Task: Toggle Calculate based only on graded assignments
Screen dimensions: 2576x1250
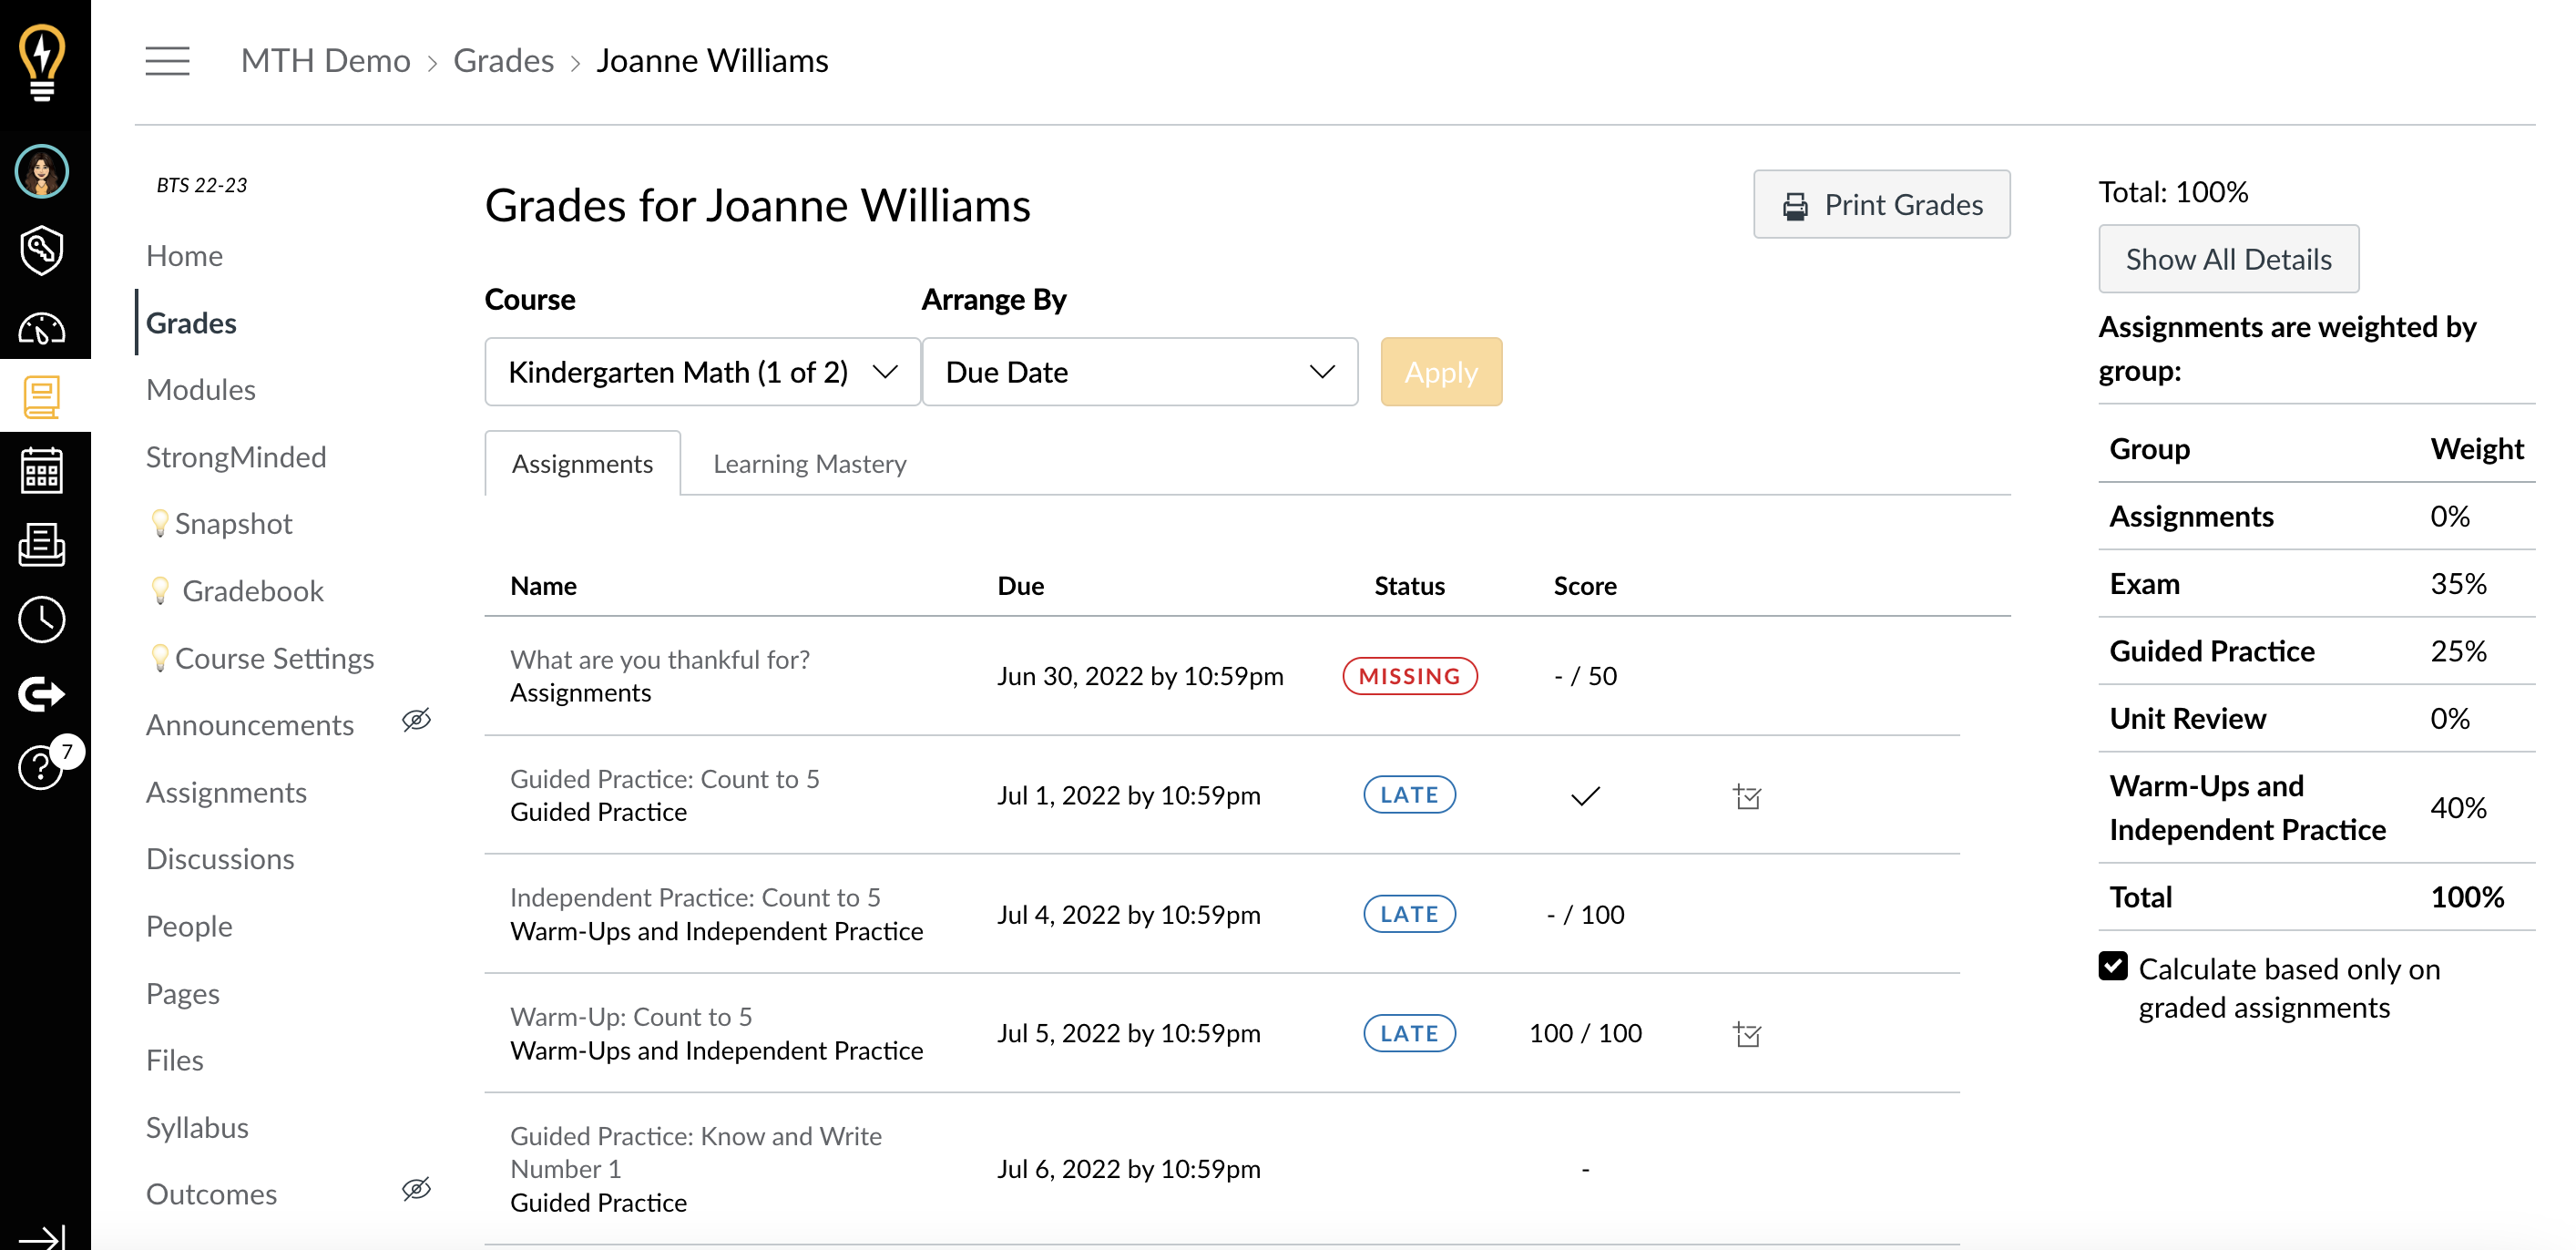Action: click(2113, 966)
